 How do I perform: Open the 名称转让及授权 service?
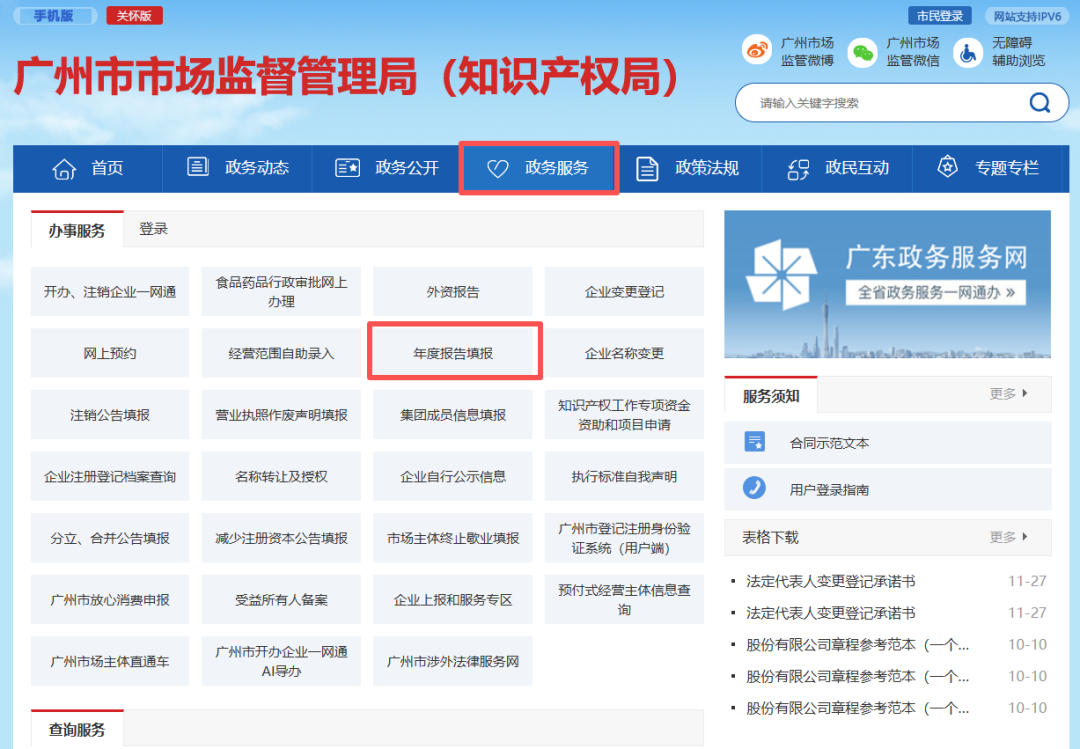point(281,476)
